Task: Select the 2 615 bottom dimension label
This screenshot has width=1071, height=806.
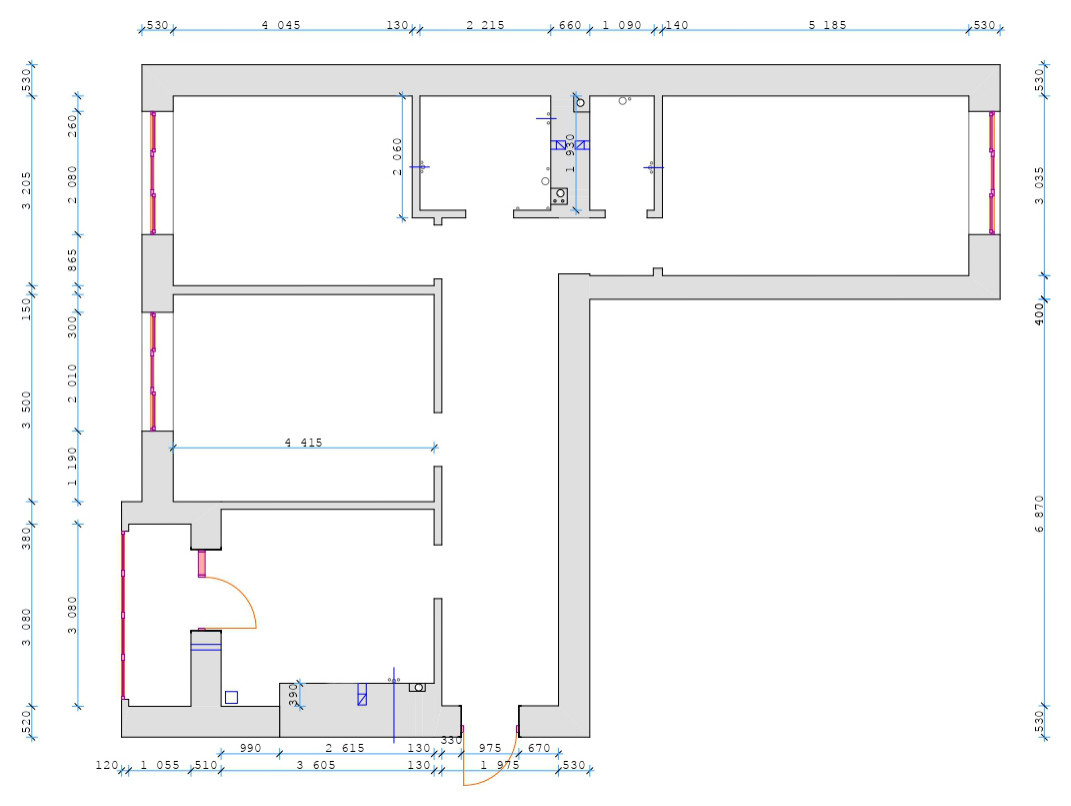Action: 345,748
